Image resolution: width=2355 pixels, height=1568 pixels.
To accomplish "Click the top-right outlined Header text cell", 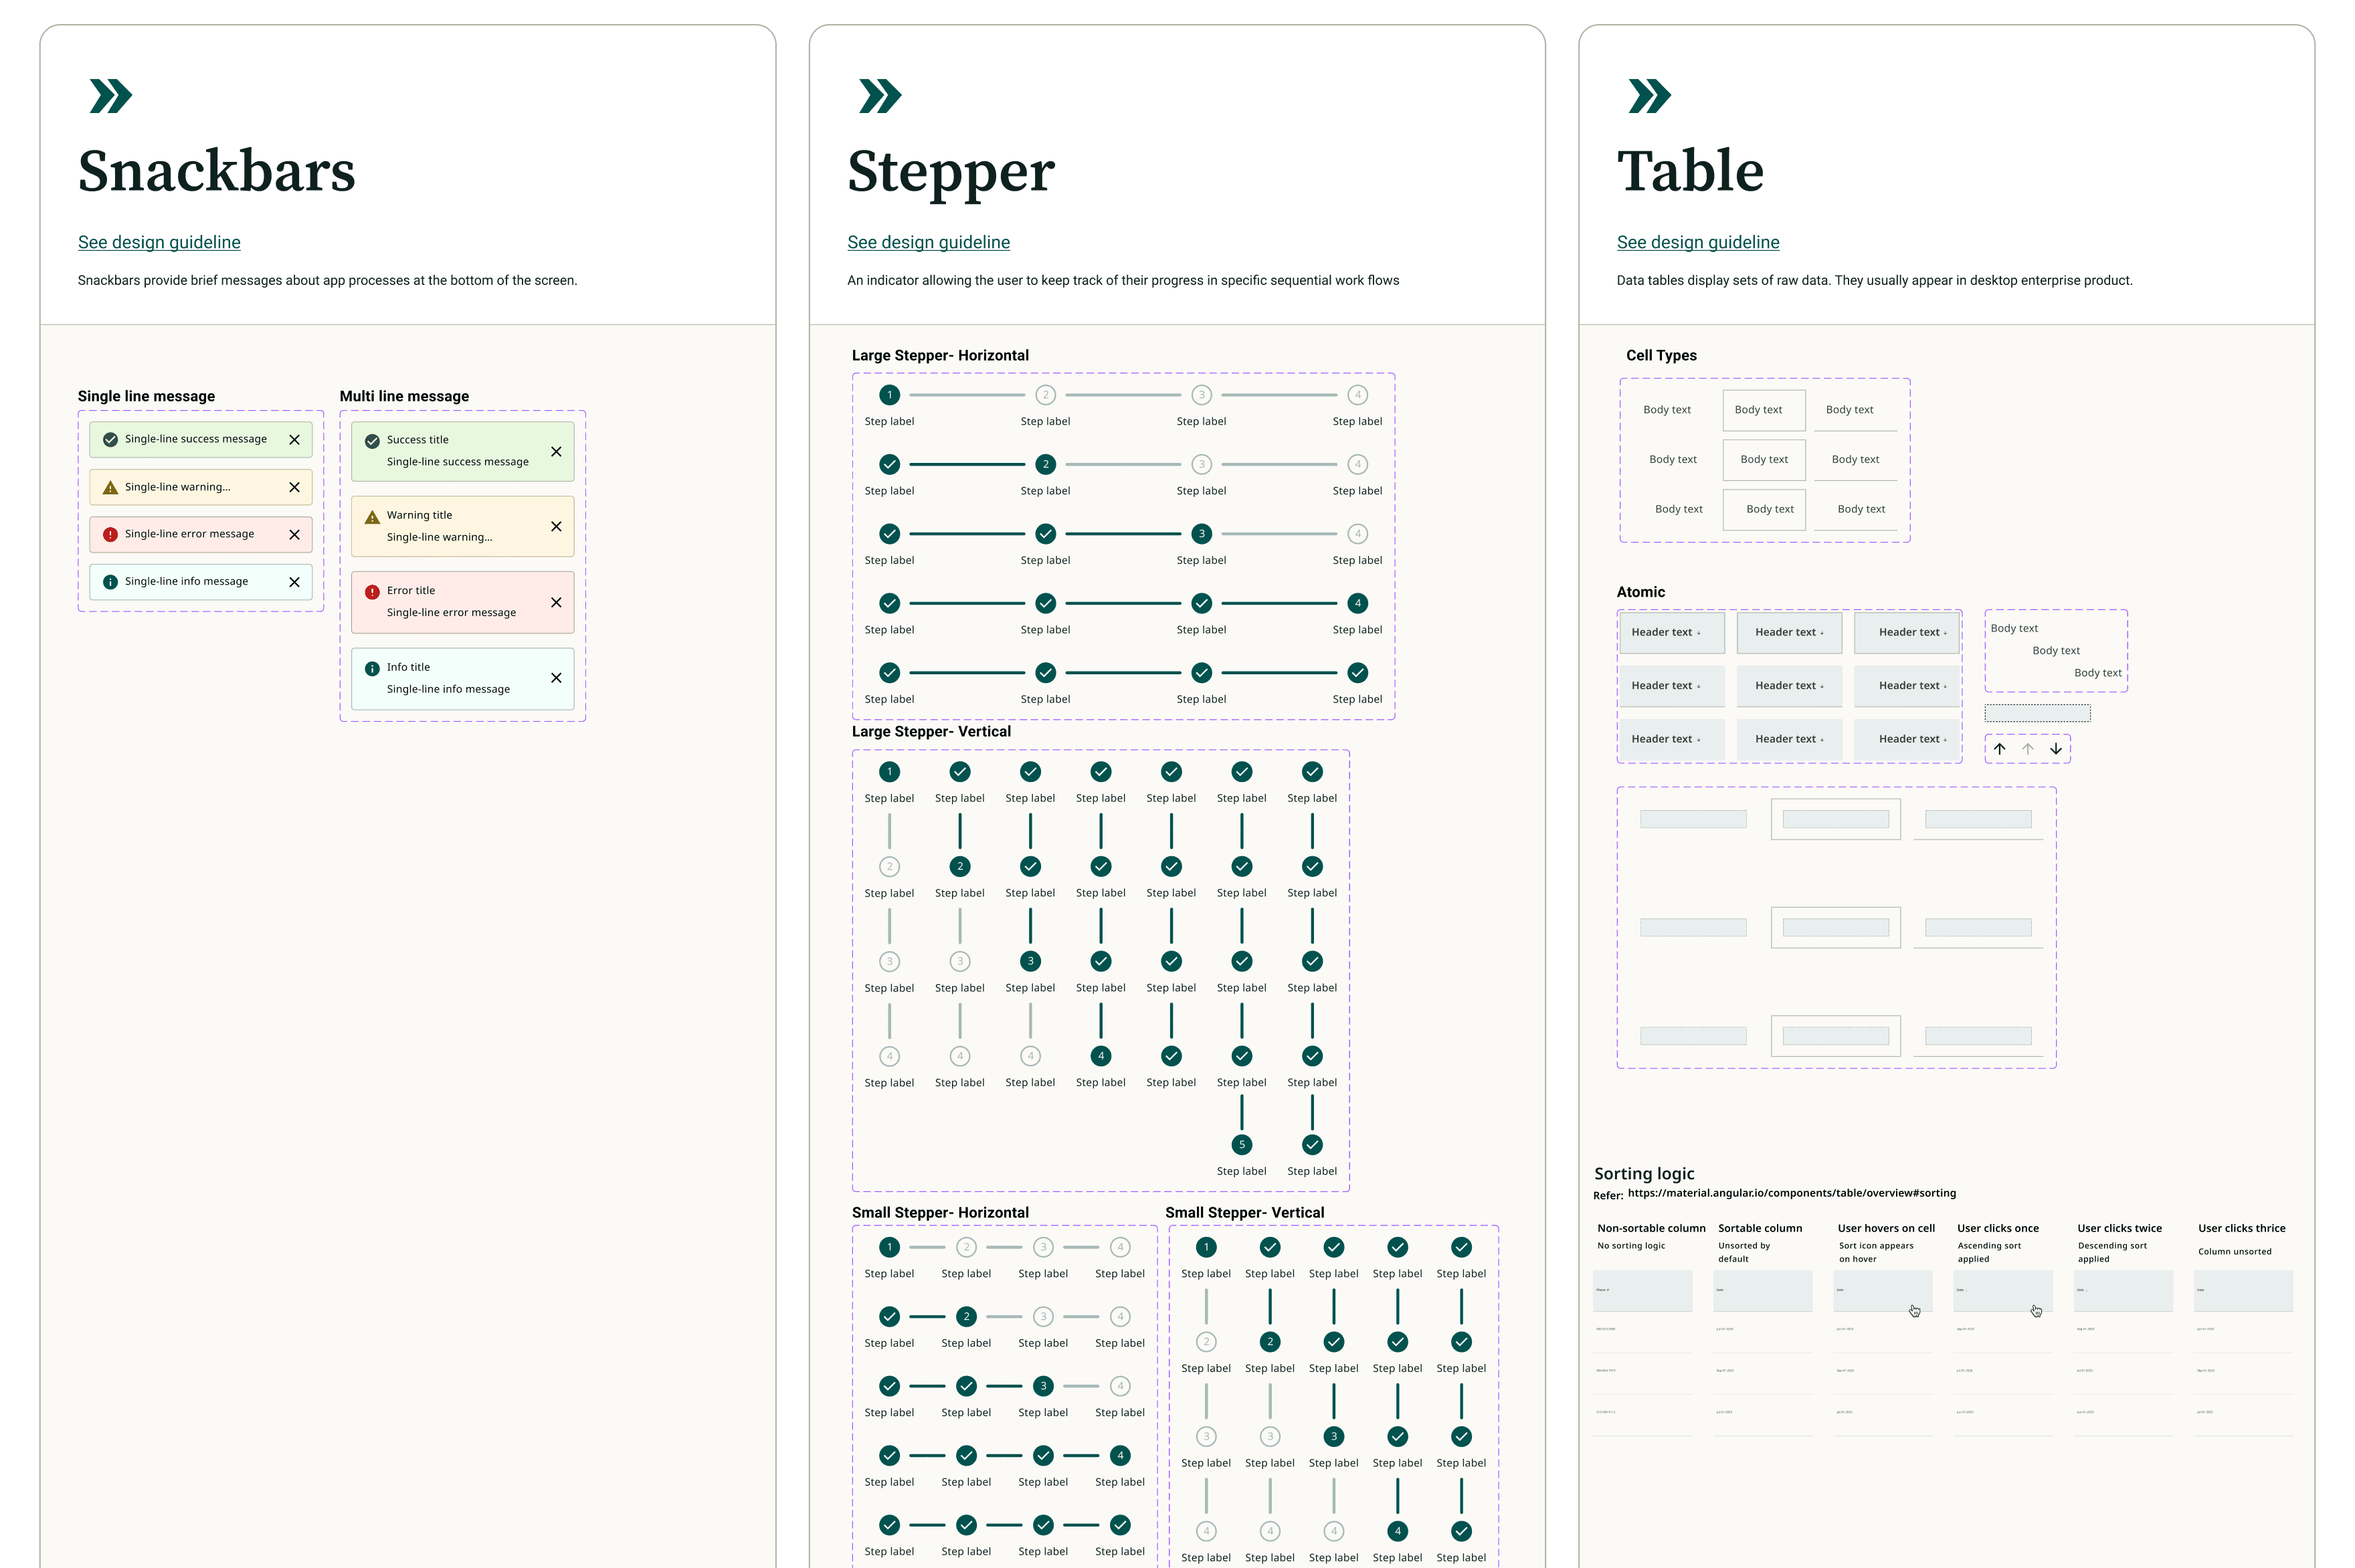I will 1906,632.
